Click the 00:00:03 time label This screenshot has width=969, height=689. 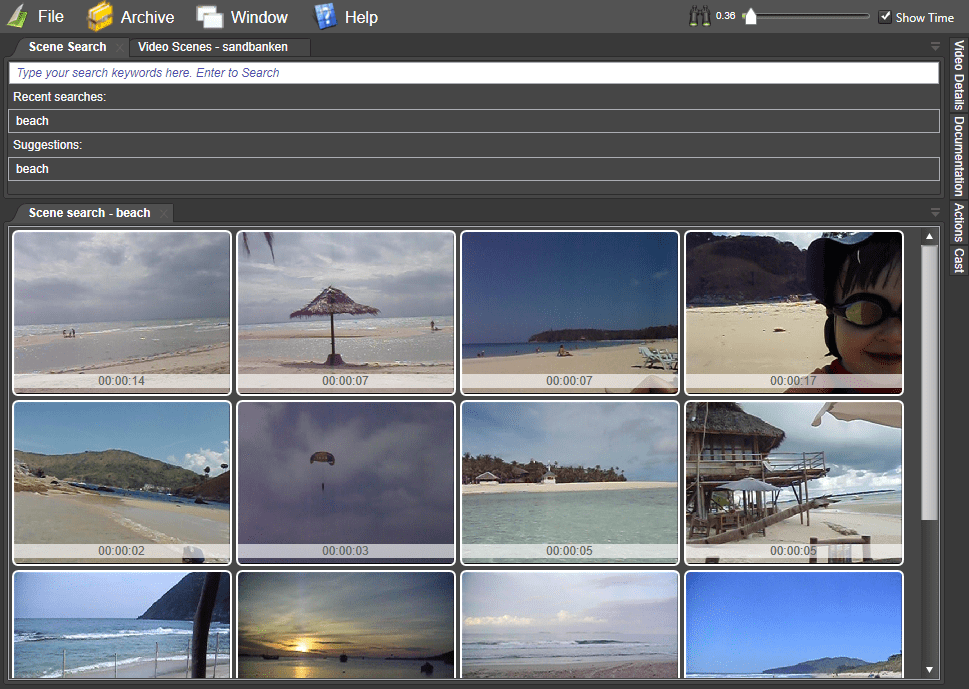click(x=345, y=551)
